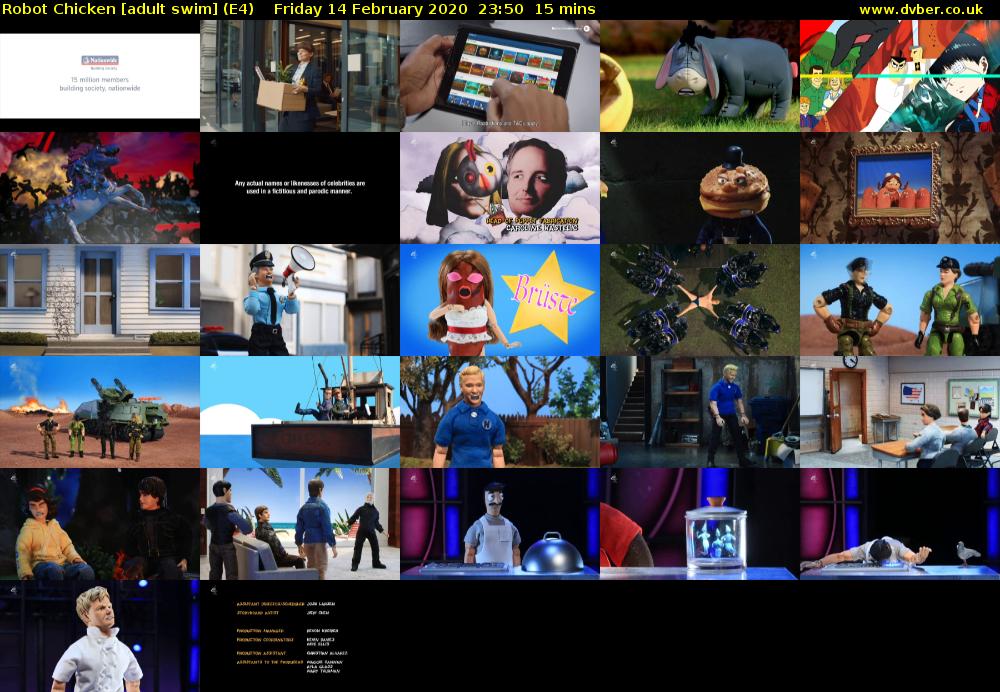This screenshot has width=1000, height=692.
Task: Click the white house front door thumbnail
Action: 100,300
